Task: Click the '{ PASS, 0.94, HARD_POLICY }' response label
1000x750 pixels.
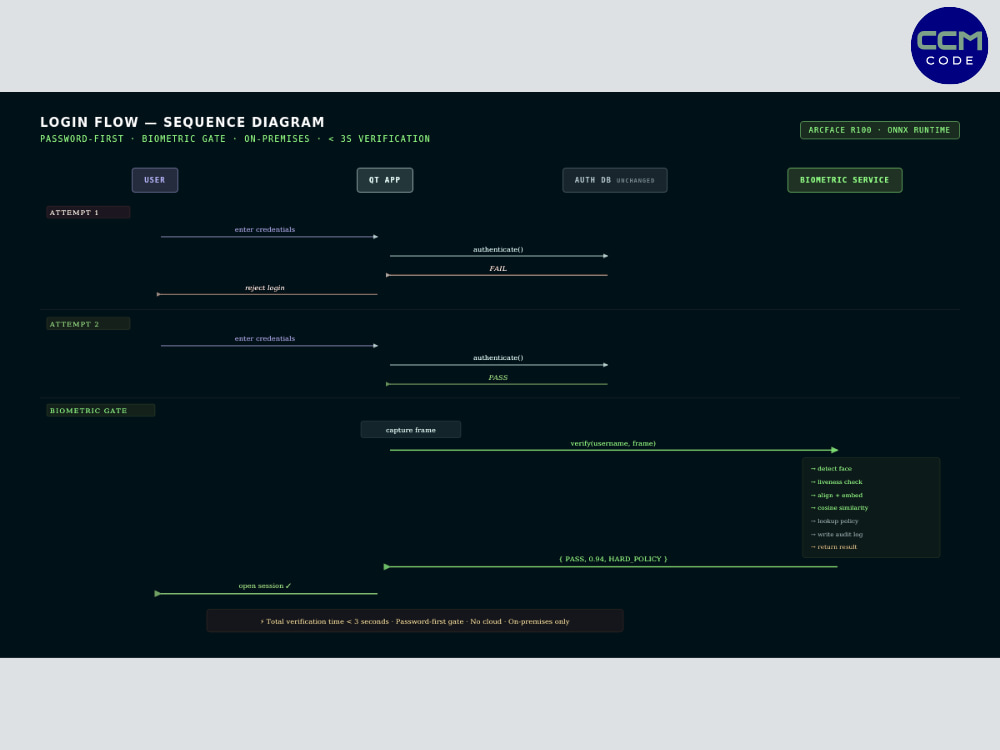Action: point(613,559)
